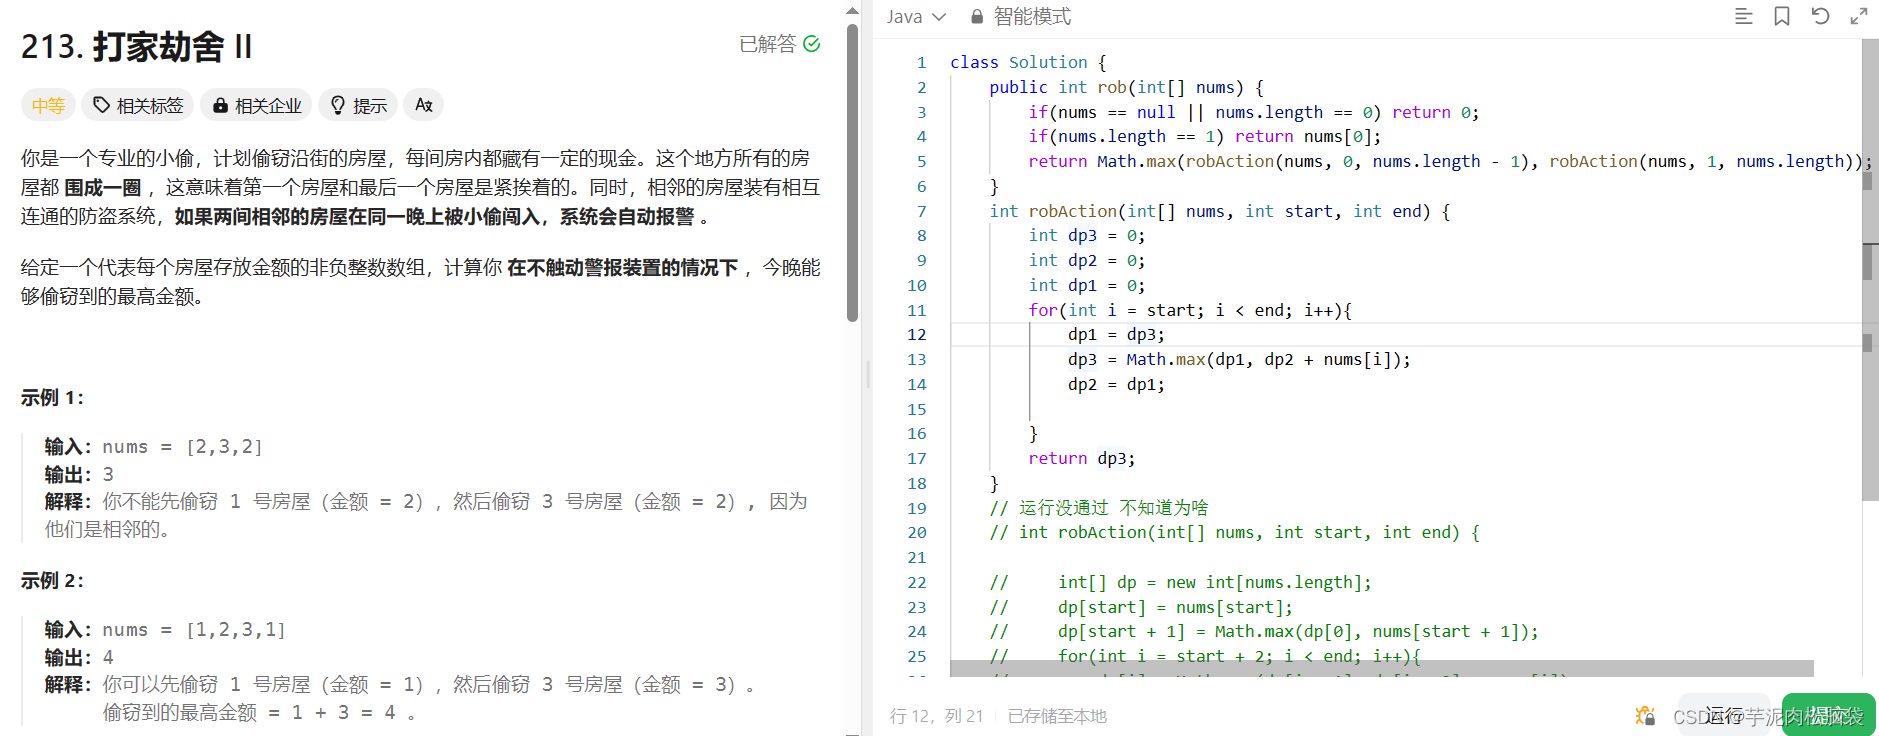
Task: Click the '行 12, 列 21' status text
Action: click(x=937, y=716)
